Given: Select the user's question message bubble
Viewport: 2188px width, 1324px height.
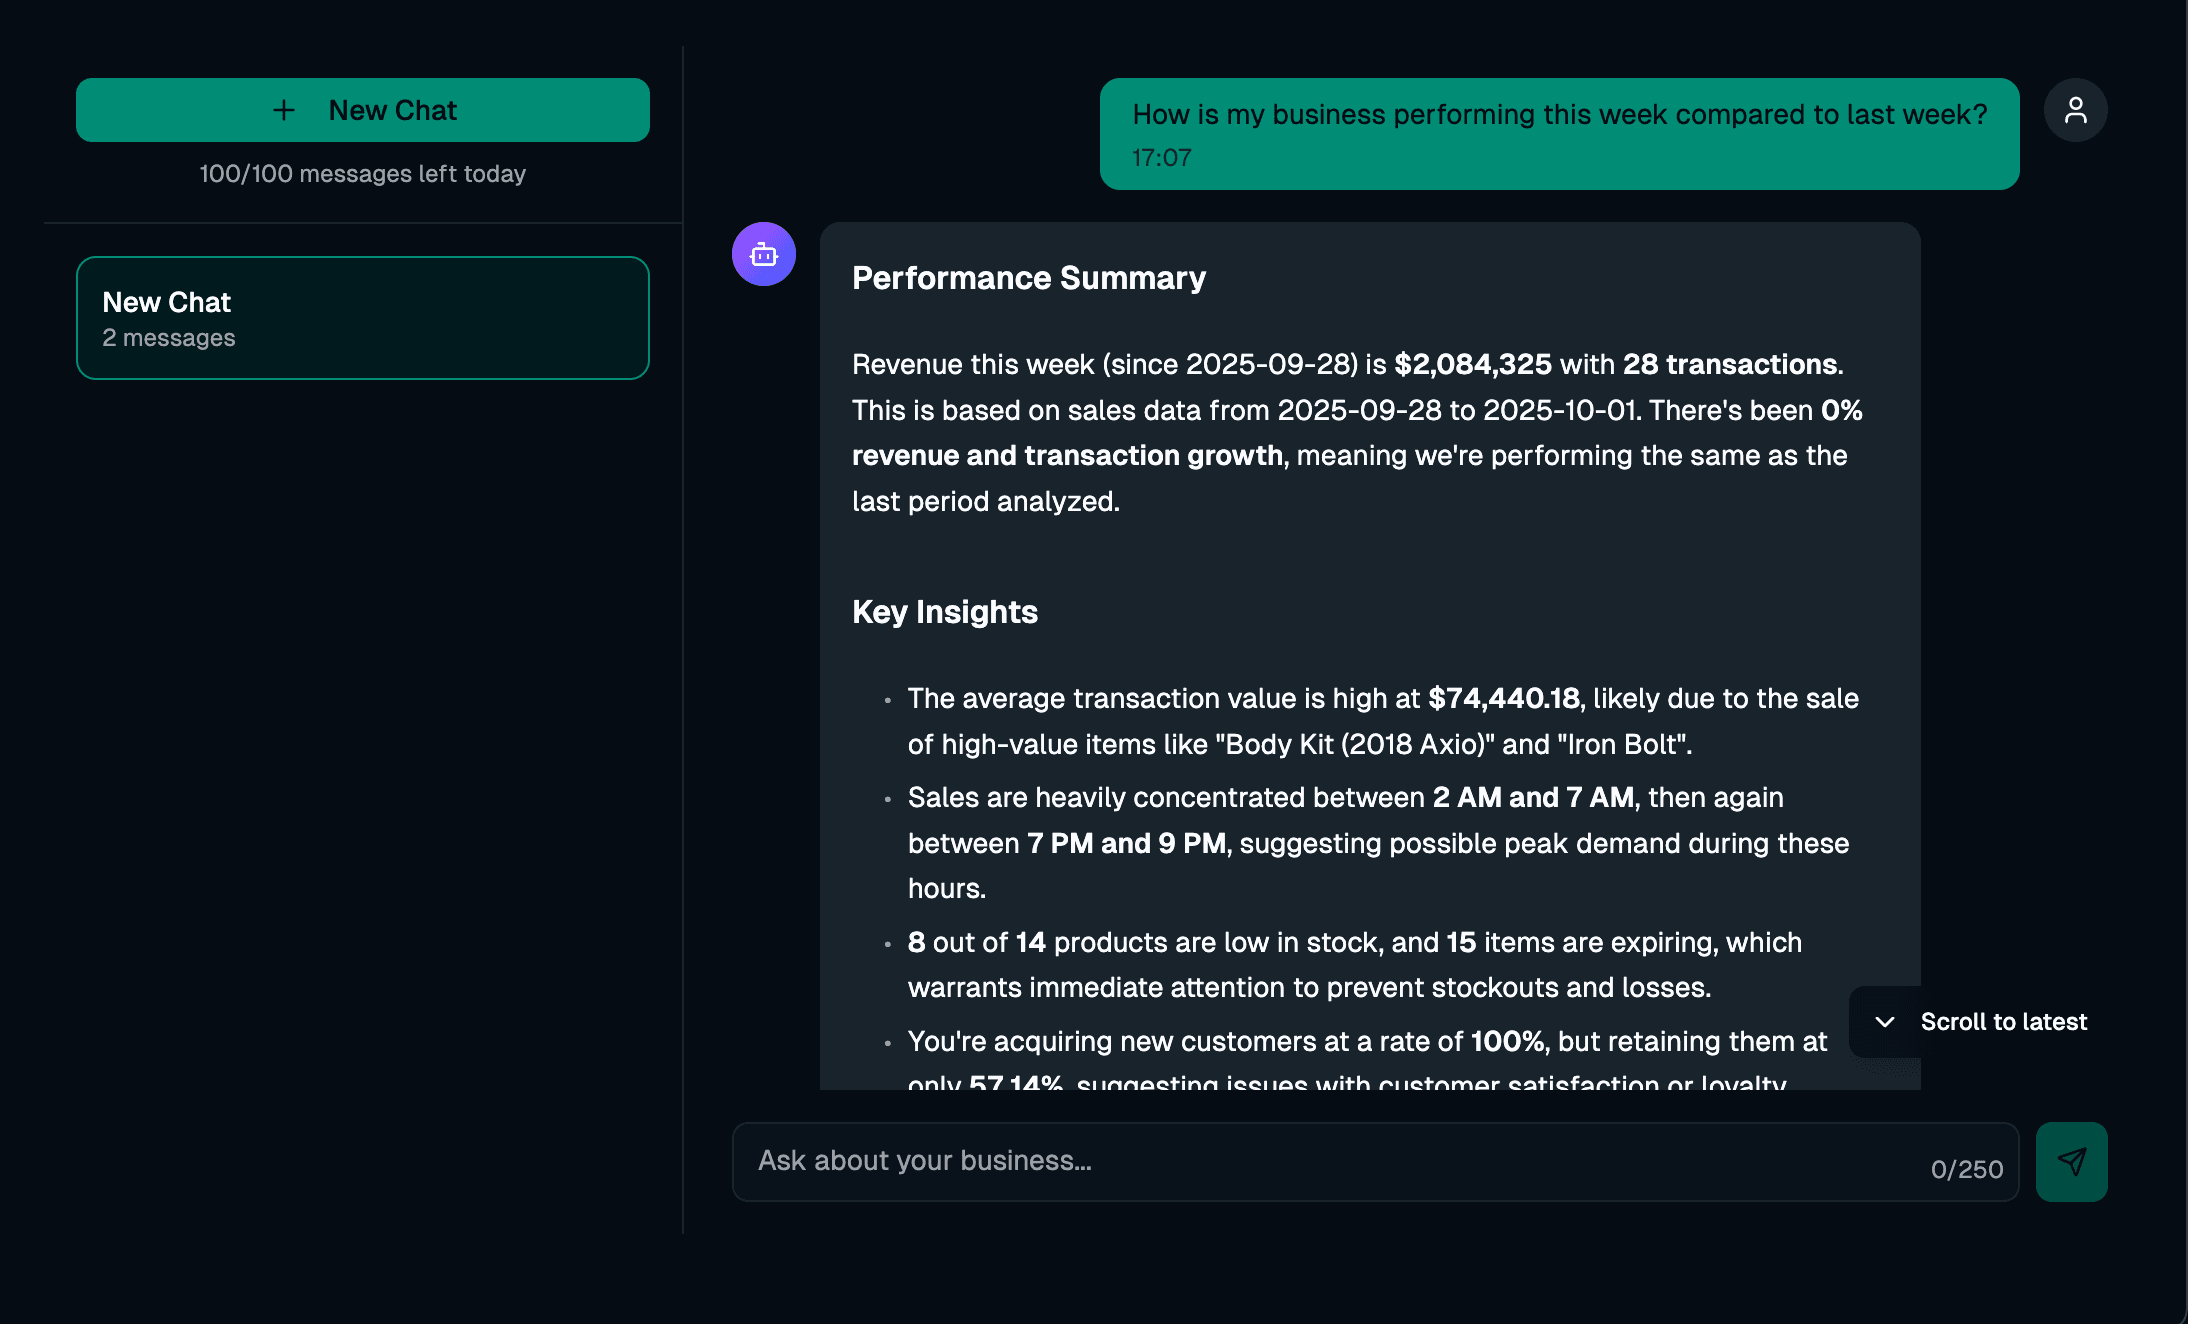Looking at the screenshot, I should pyautogui.click(x=1559, y=133).
